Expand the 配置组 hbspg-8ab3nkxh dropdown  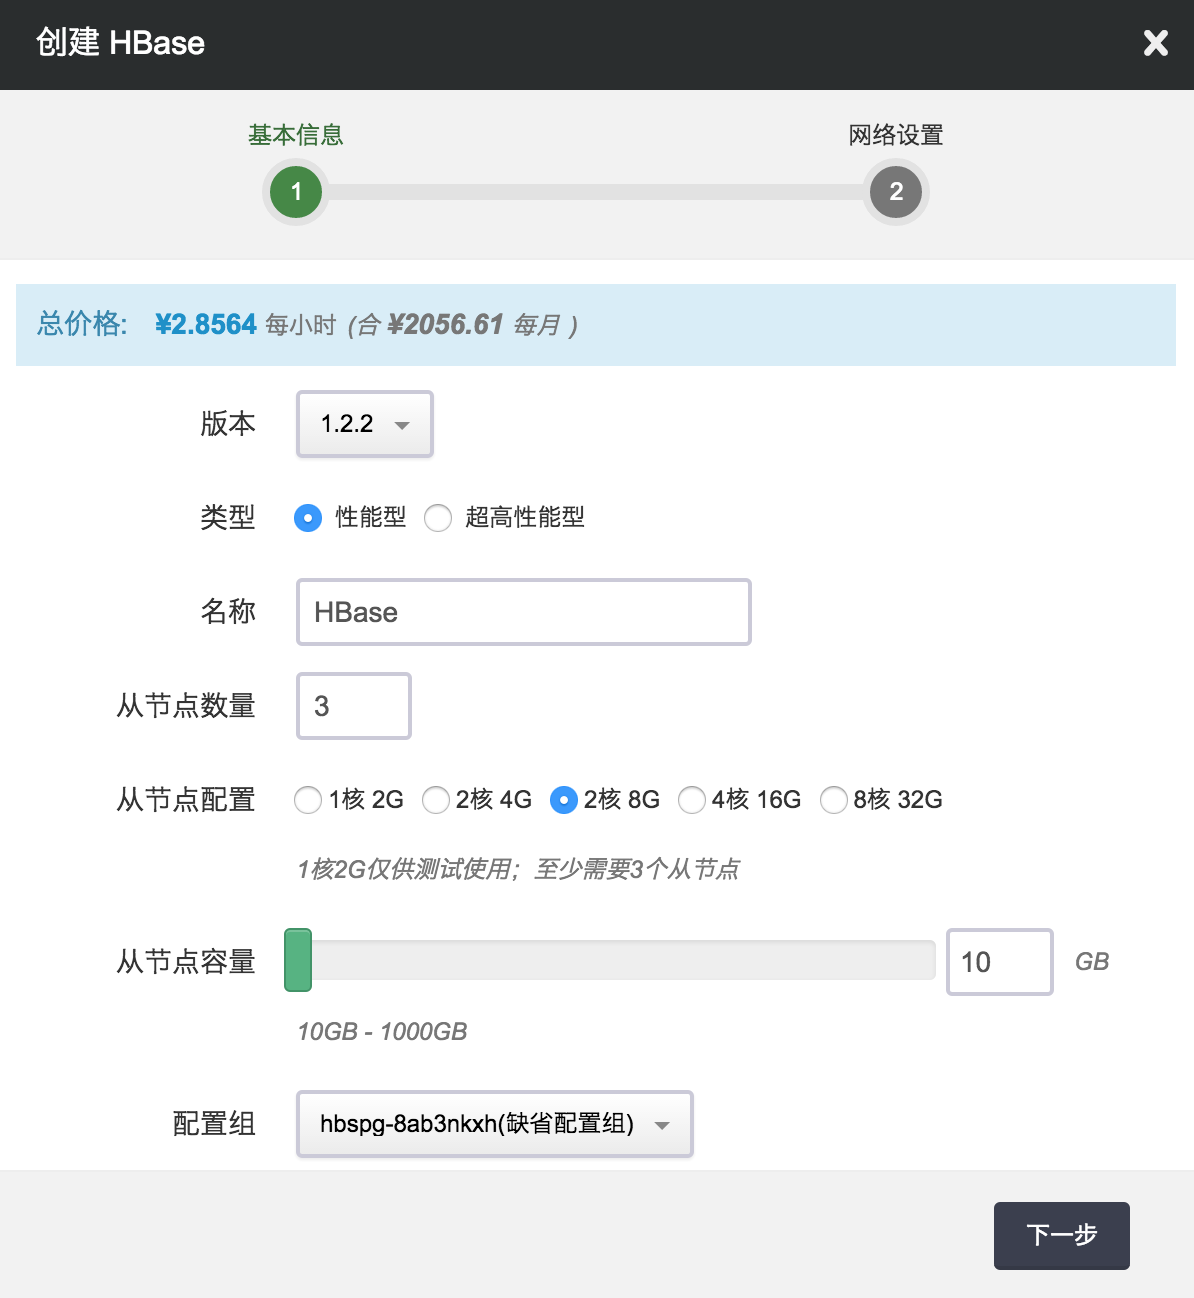click(495, 1124)
